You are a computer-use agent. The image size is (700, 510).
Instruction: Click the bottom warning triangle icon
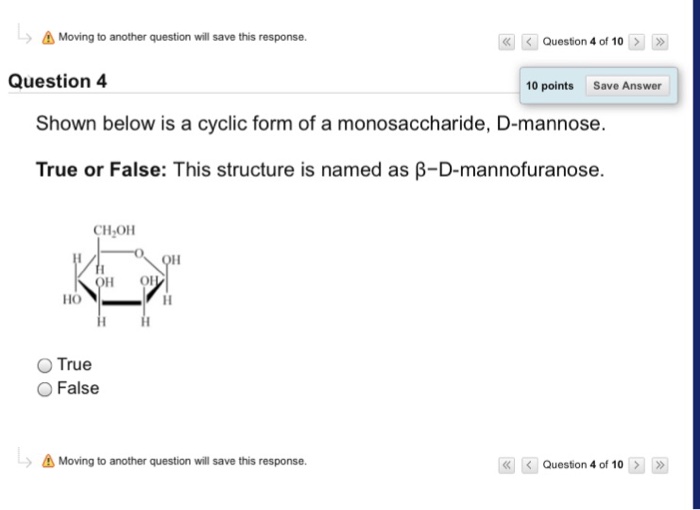[x=48, y=462]
